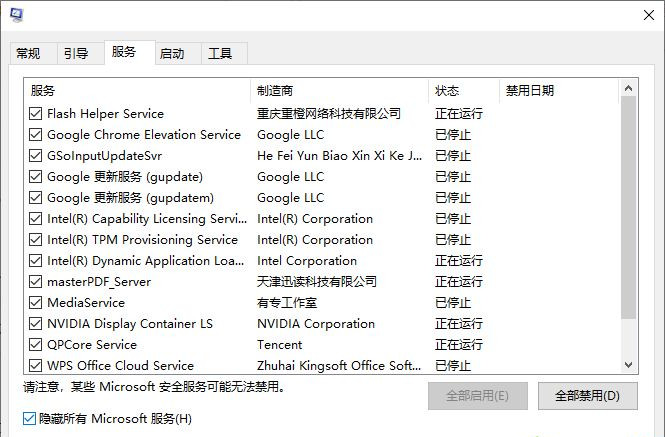Click the 全部禁用(D) button
Image resolution: width=665 pixels, height=437 pixels.
click(x=588, y=395)
